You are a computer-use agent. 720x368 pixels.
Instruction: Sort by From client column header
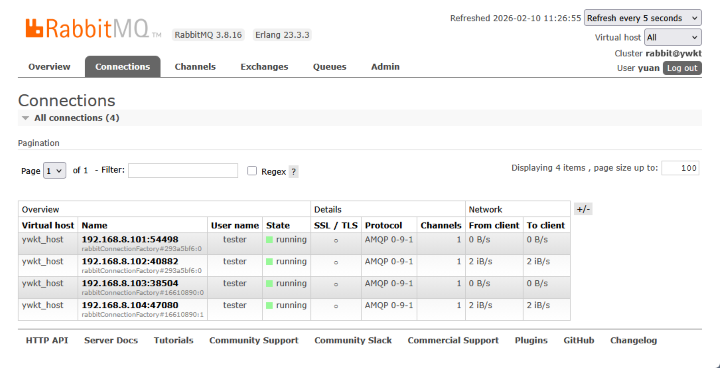coord(494,226)
